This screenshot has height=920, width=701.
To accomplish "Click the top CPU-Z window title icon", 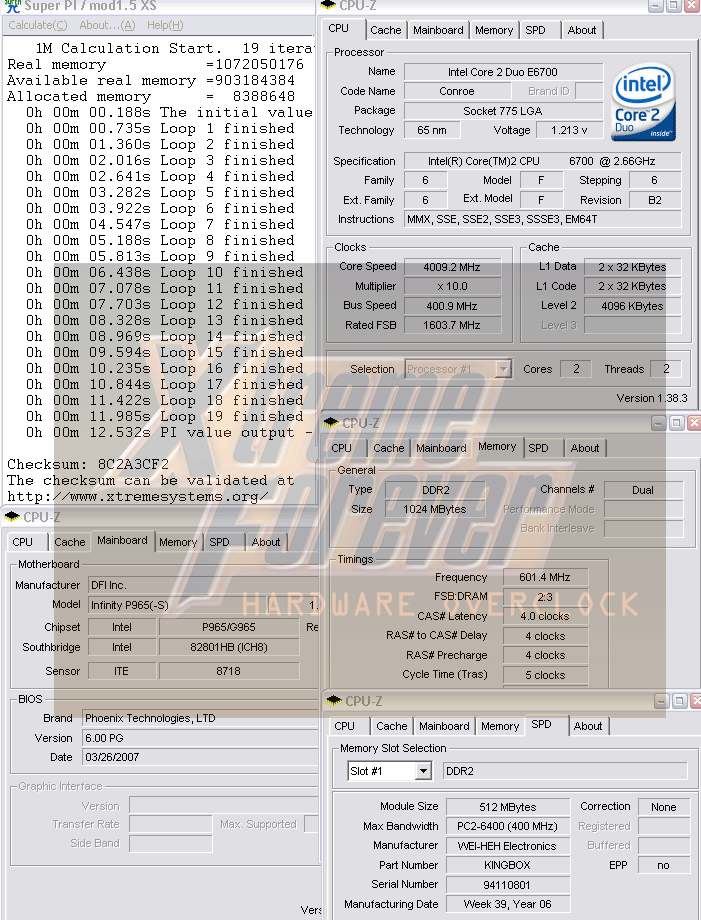I will [329, 5].
